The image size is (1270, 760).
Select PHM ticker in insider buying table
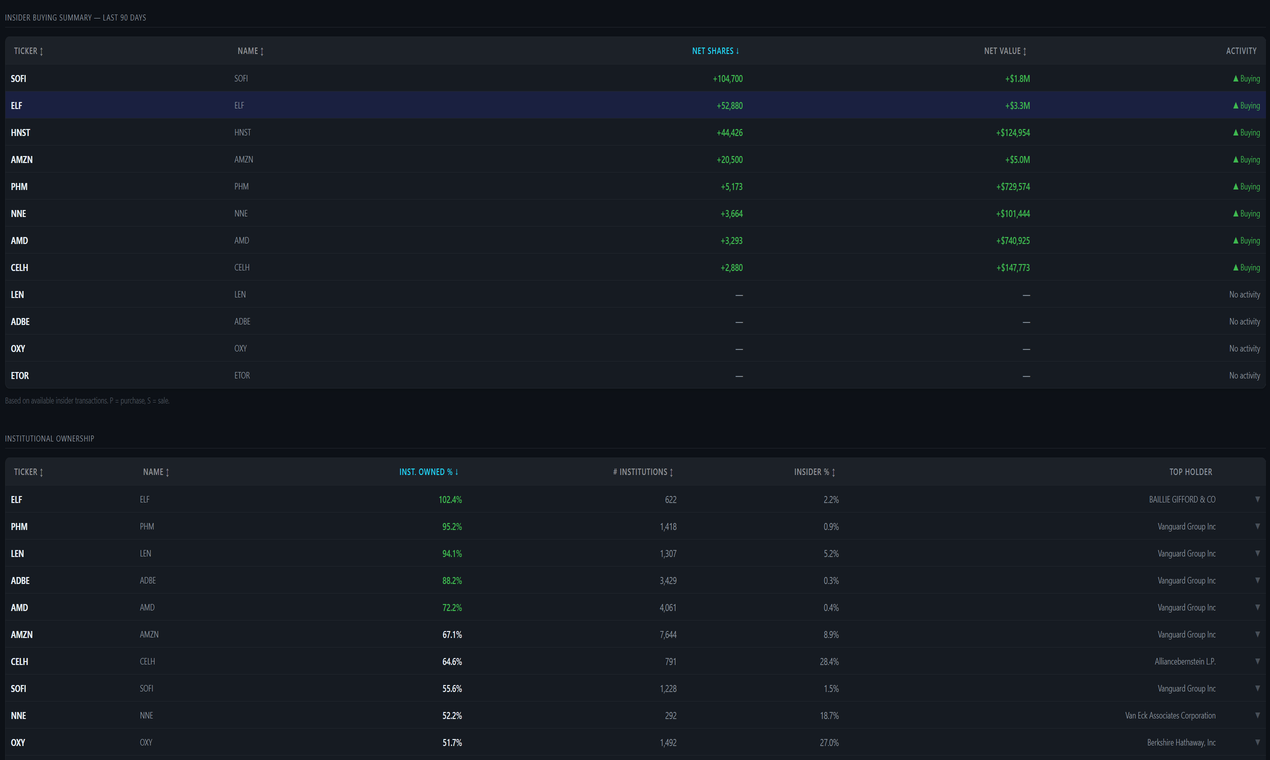point(18,186)
